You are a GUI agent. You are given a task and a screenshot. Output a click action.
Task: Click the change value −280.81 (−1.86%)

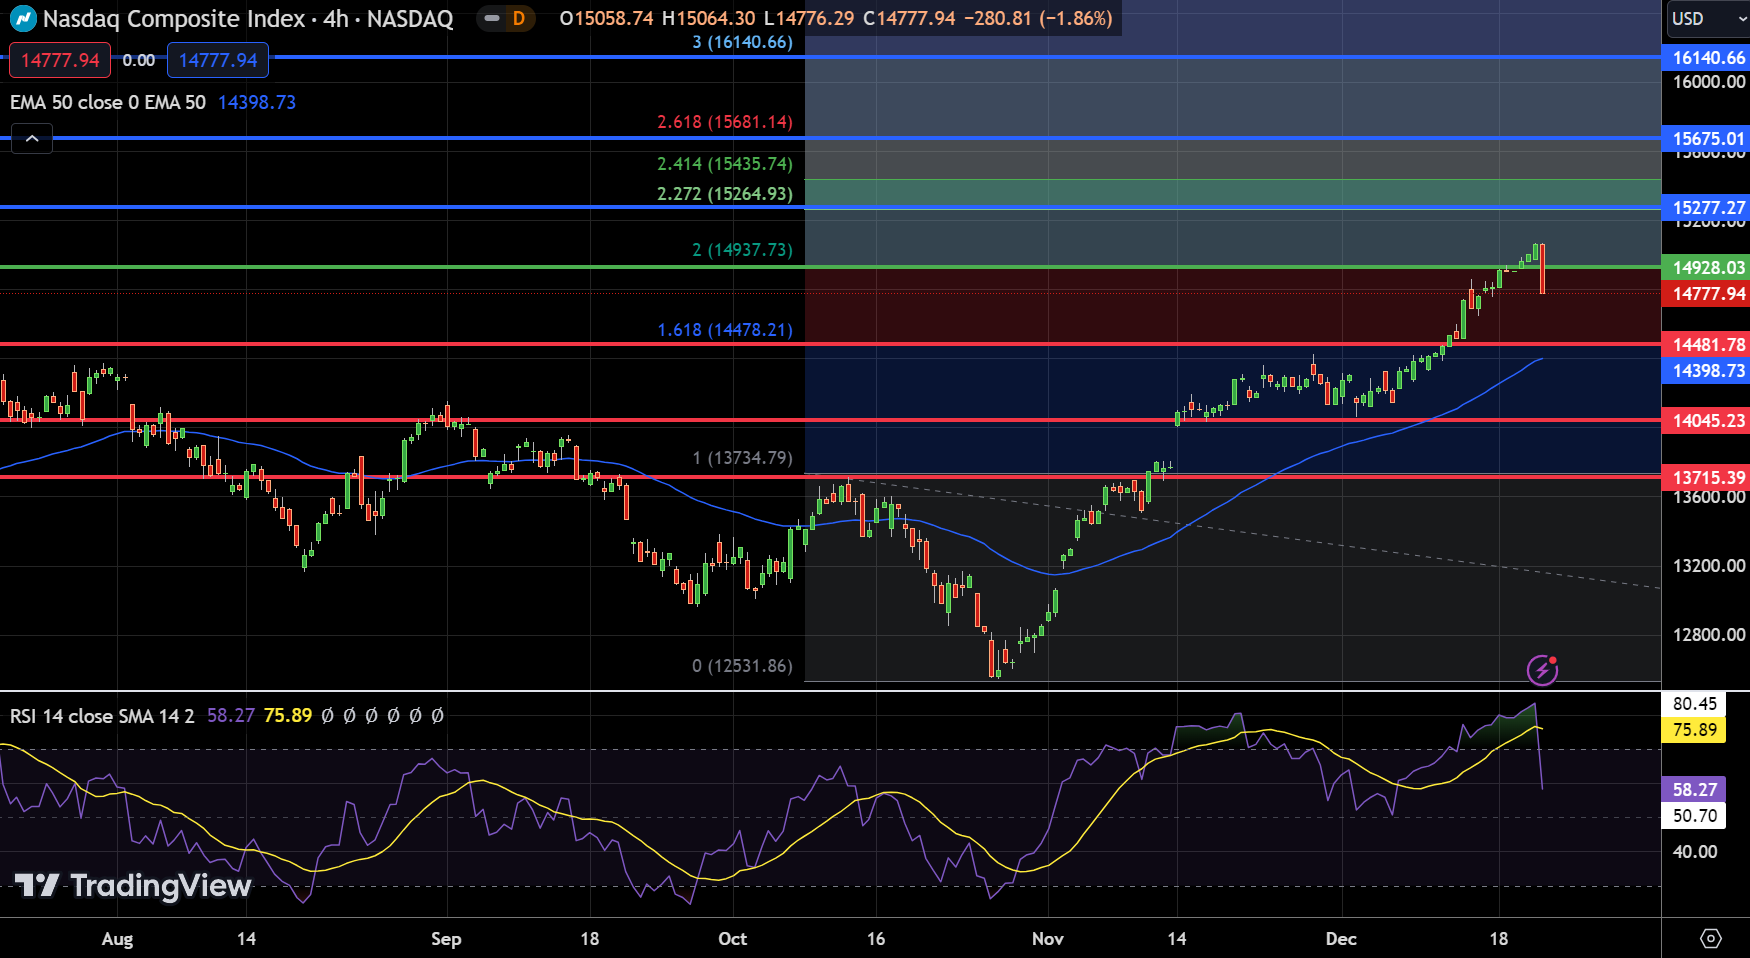pos(1038,18)
